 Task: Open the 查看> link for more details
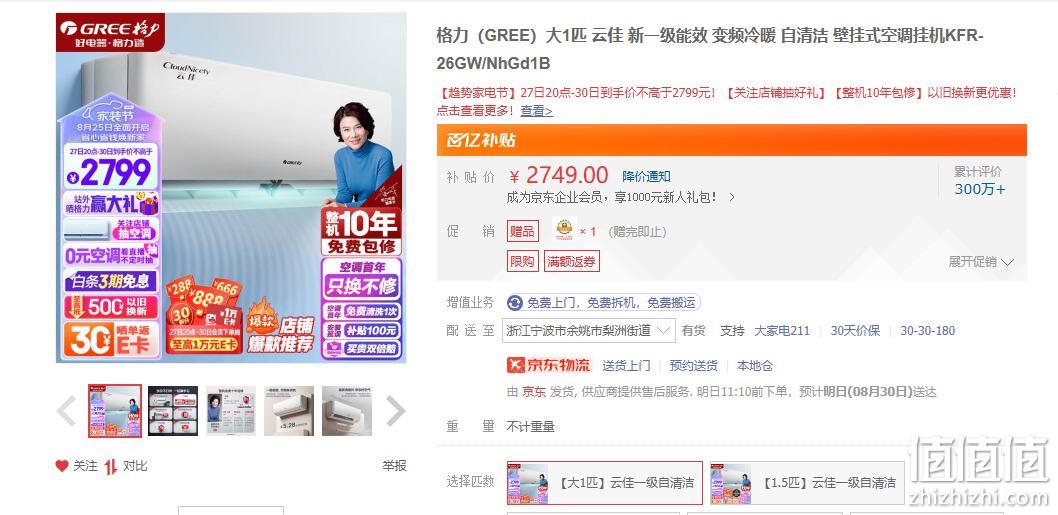pyautogui.click(x=536, y=111)
